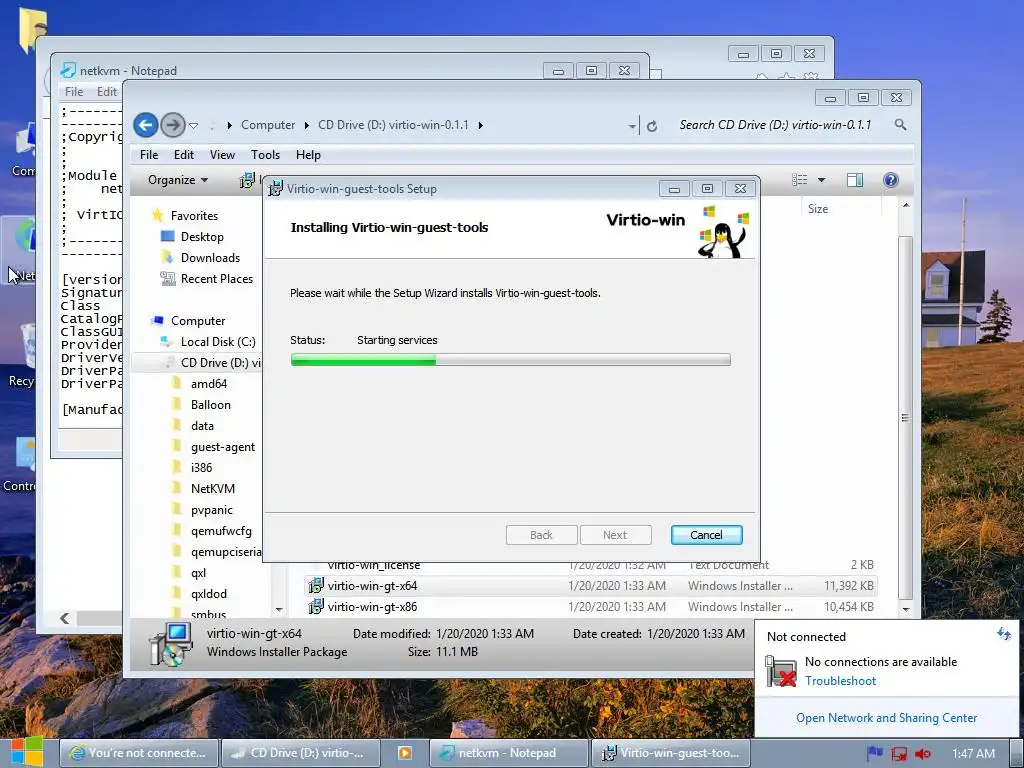The image size is (1024, 768).
Task: Open the Organize dropdown
Action: point(178,180)
